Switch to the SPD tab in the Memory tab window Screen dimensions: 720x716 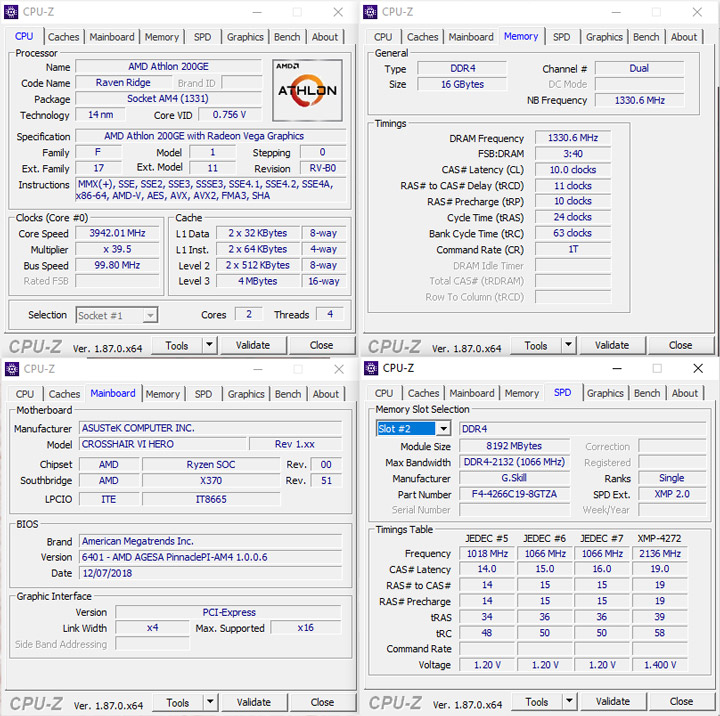[561, 37]
